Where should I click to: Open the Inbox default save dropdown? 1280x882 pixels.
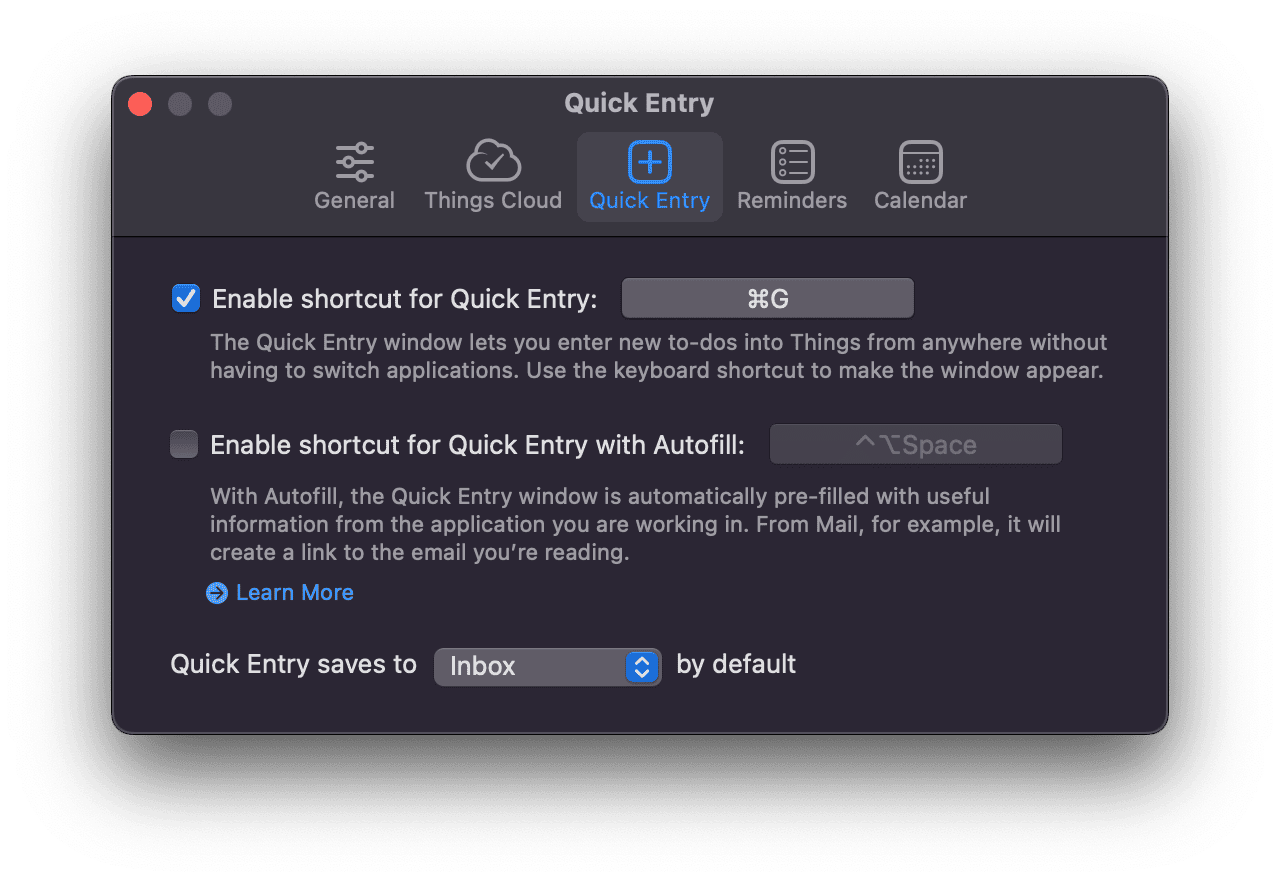tap(547, 666)
